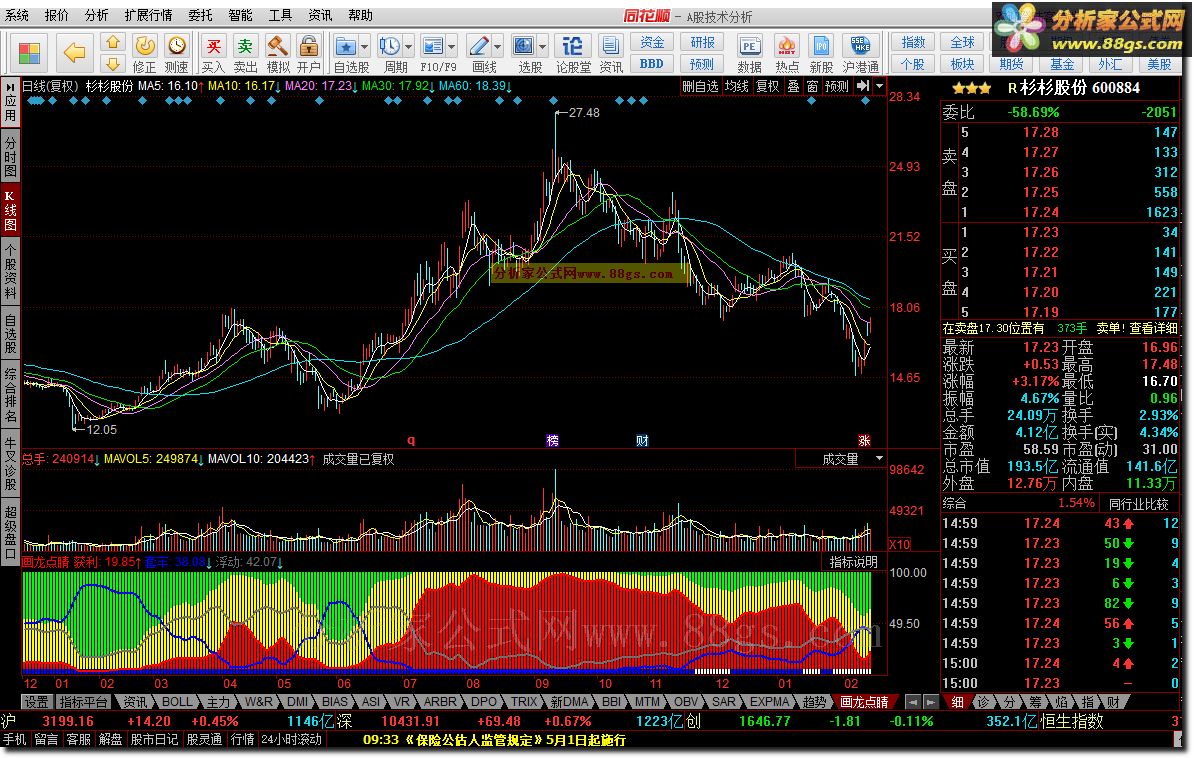Expand the F10/F9 dropdown arrow
Viewport: 1194px width, 758px height.
pos(452,47)
